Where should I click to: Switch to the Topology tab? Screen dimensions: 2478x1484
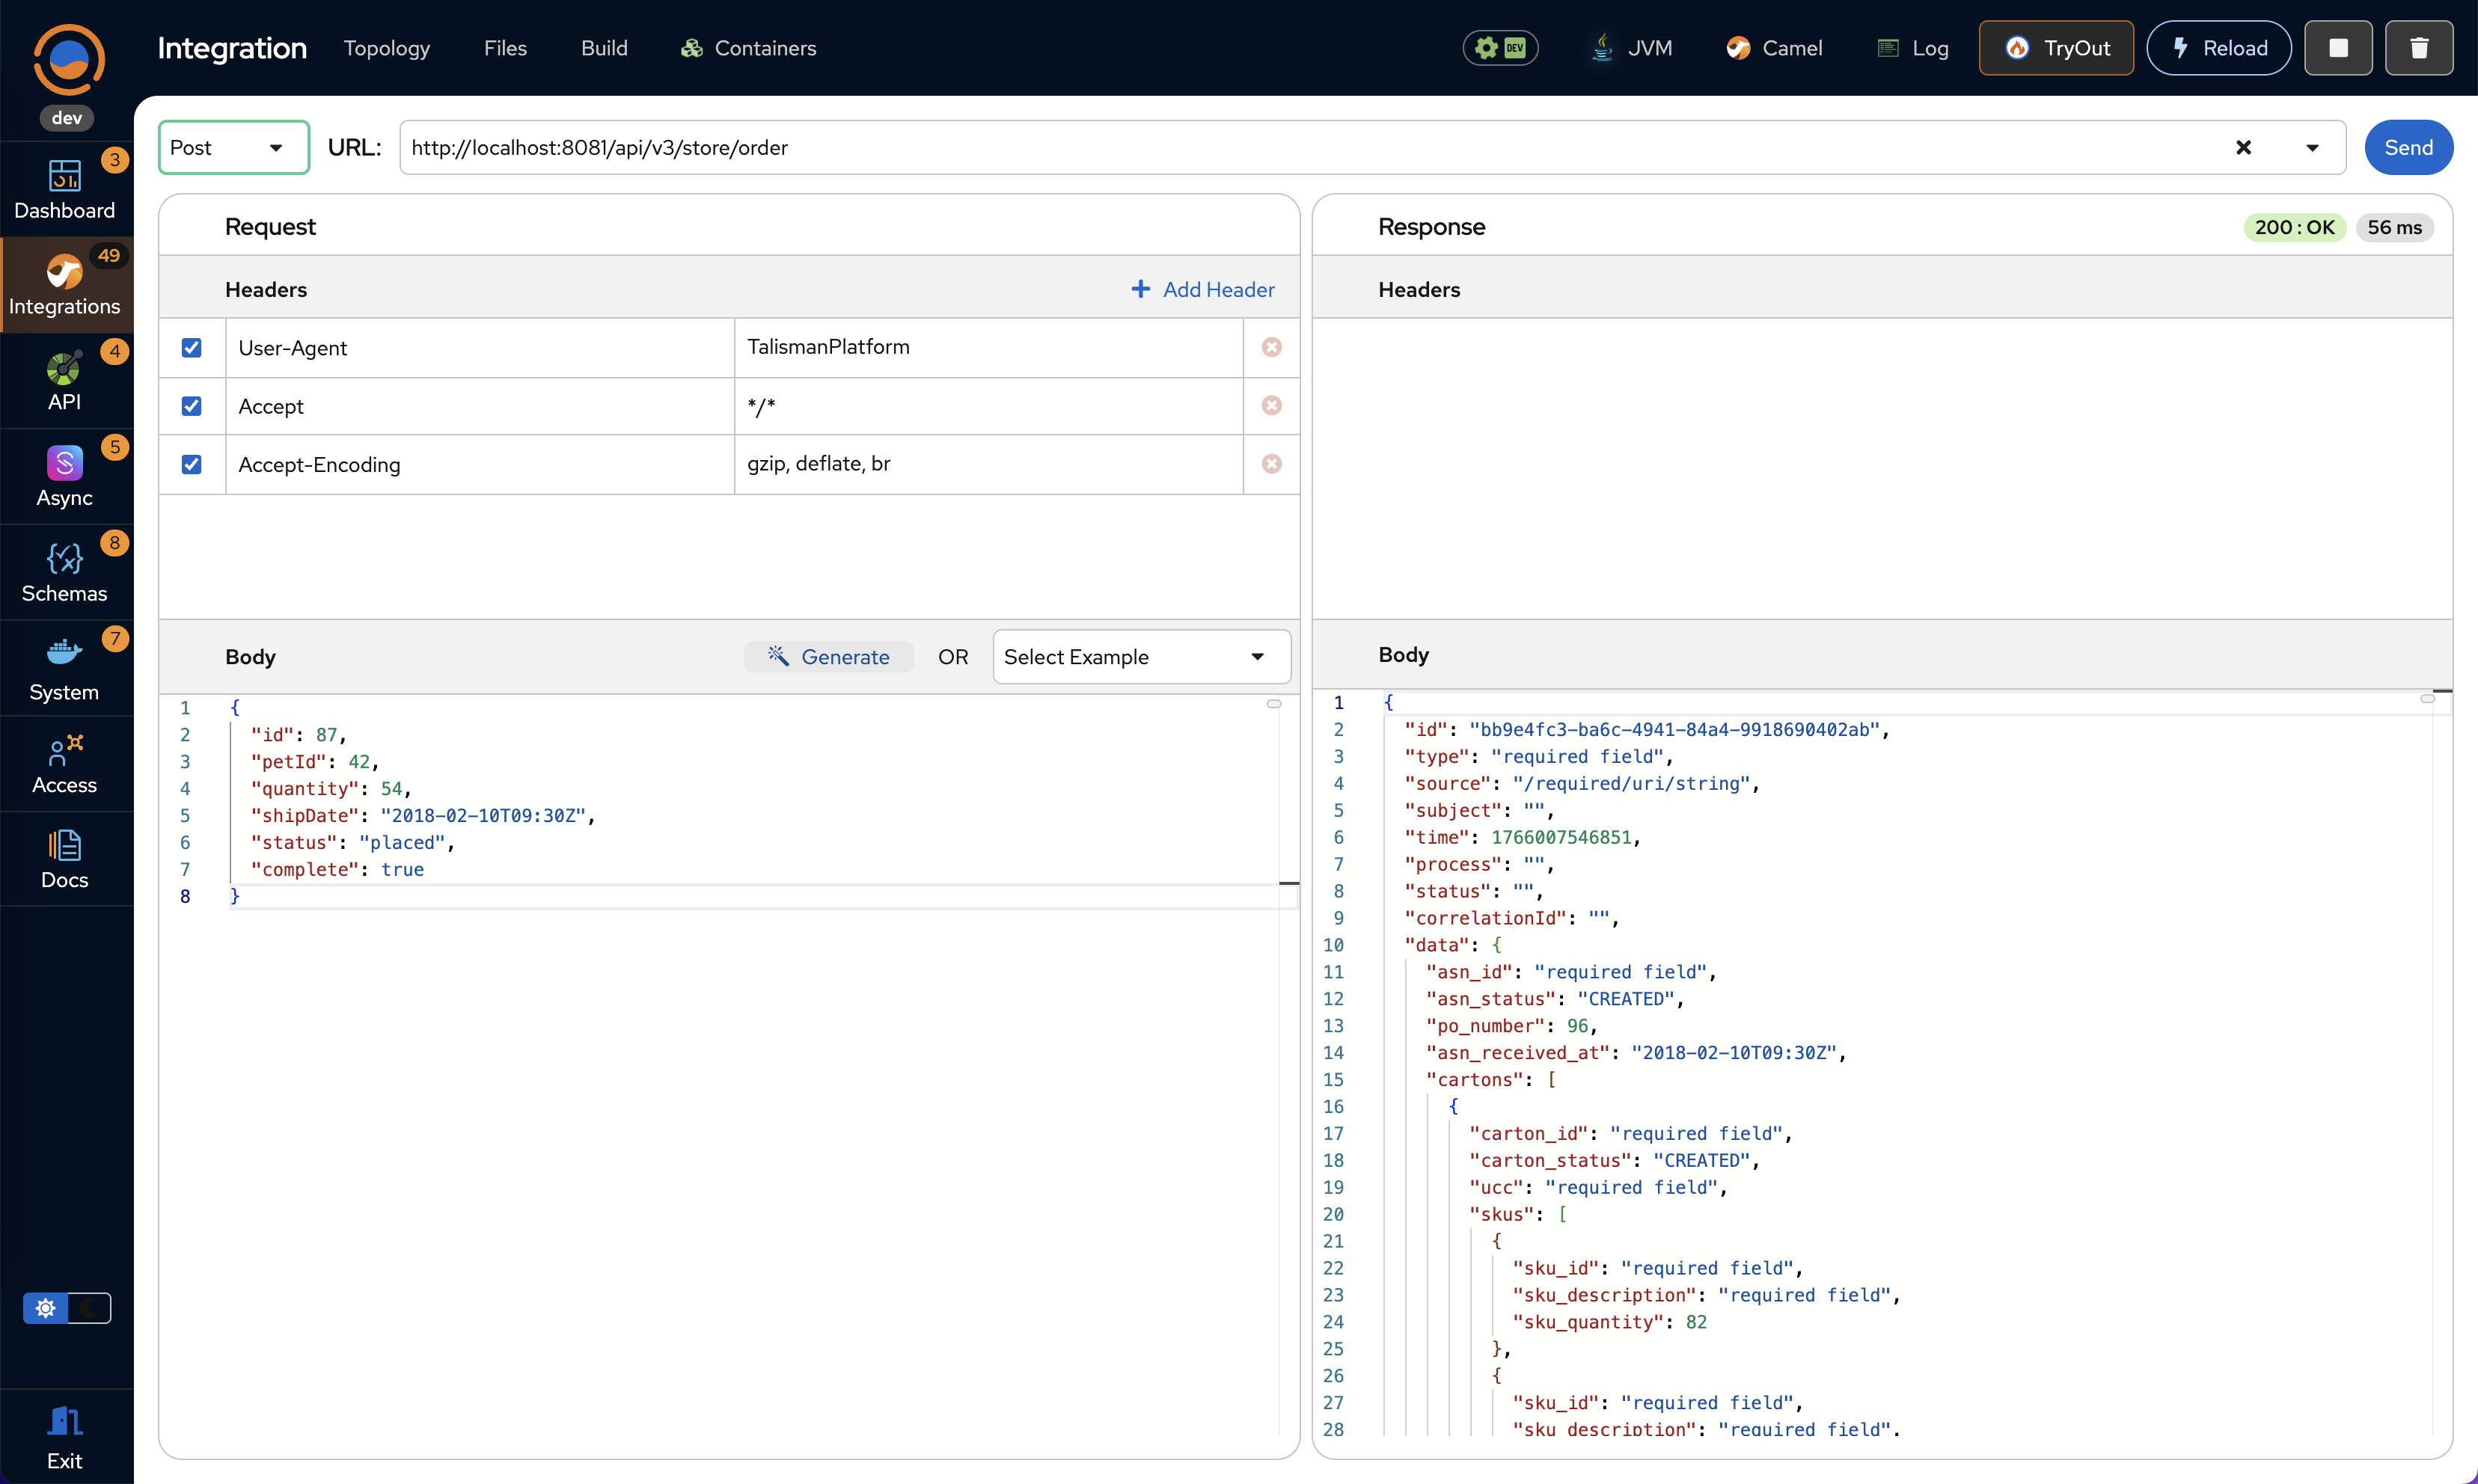386,47
